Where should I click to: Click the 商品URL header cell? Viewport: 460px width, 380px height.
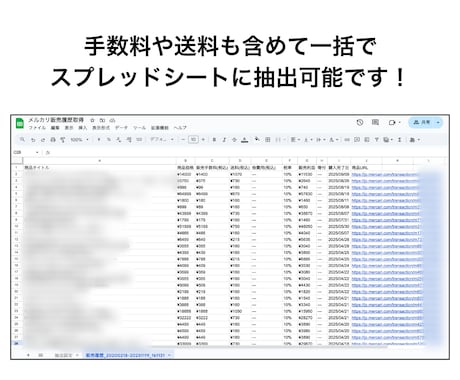coord(367,168)
